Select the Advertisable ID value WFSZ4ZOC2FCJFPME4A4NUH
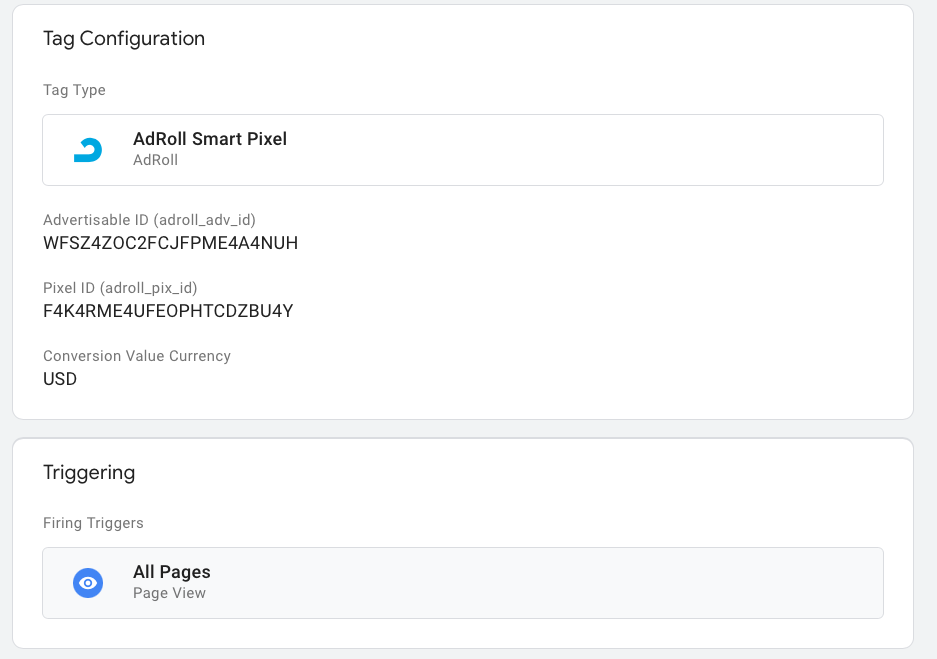 tap(170, 243)
